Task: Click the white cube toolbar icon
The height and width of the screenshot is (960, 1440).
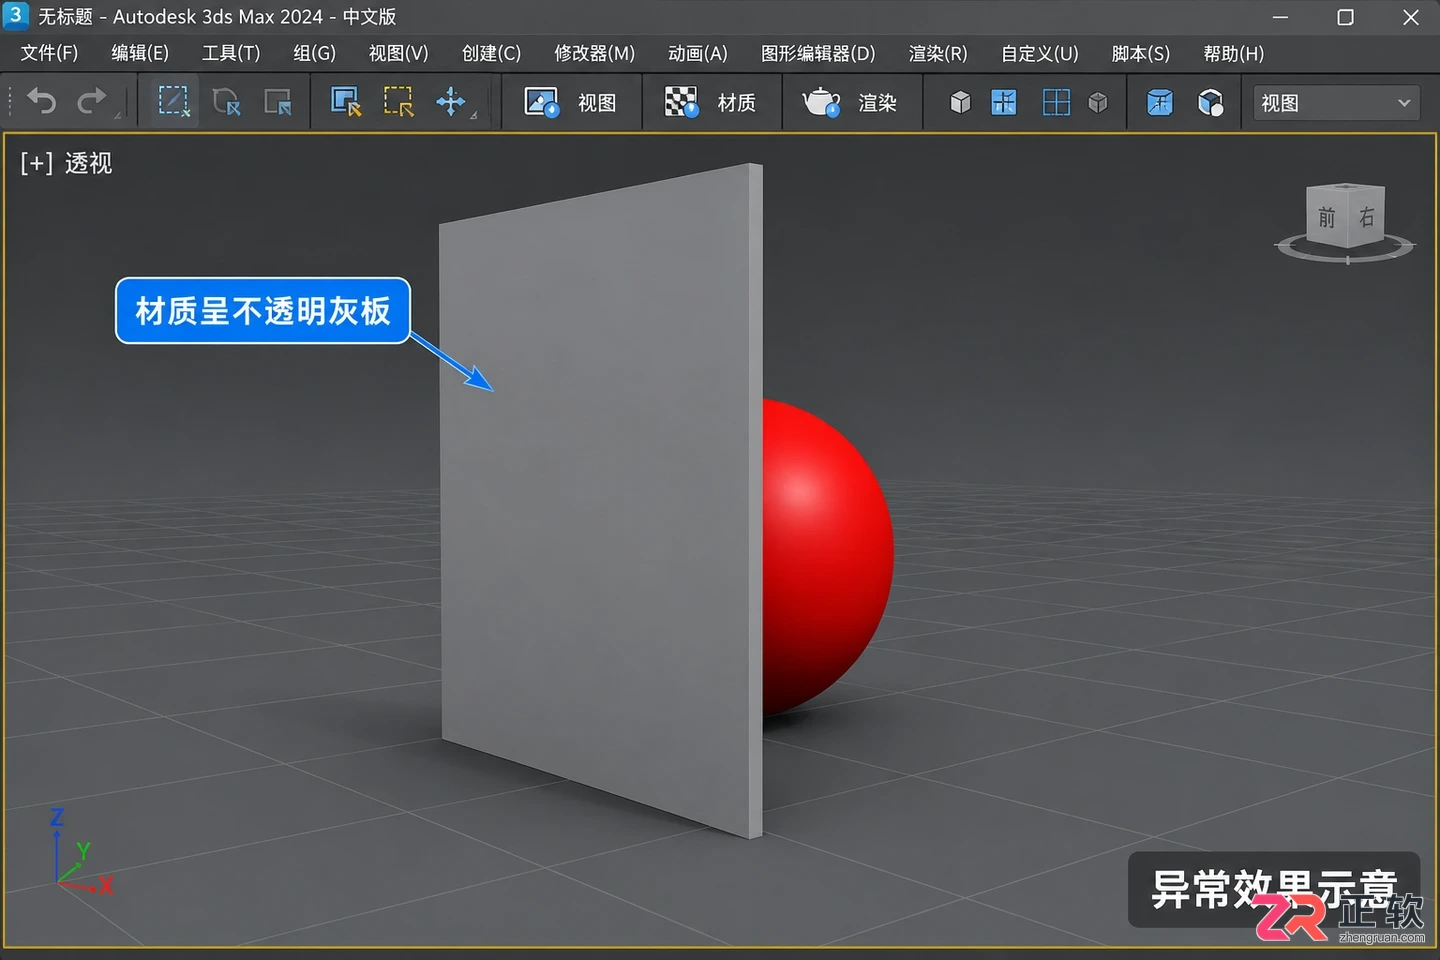Action: [x=960, y=102]
